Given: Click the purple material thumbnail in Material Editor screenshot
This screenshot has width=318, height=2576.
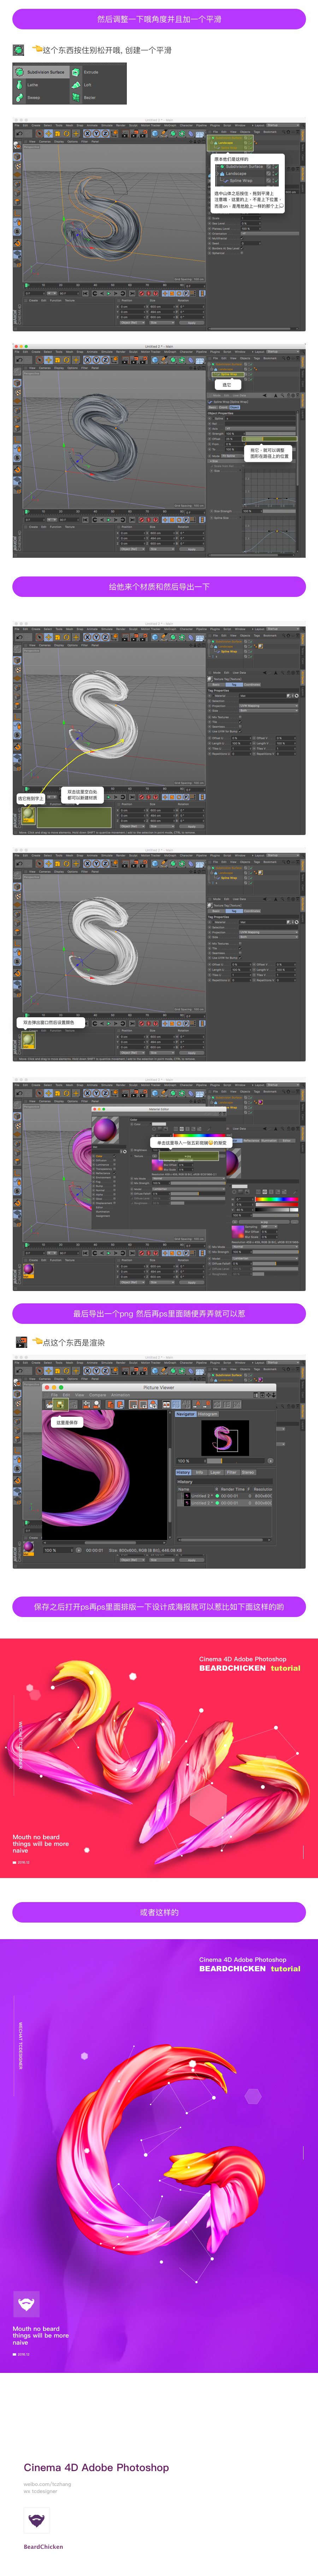Looking at the screenshot, I should pos(28,1270).
